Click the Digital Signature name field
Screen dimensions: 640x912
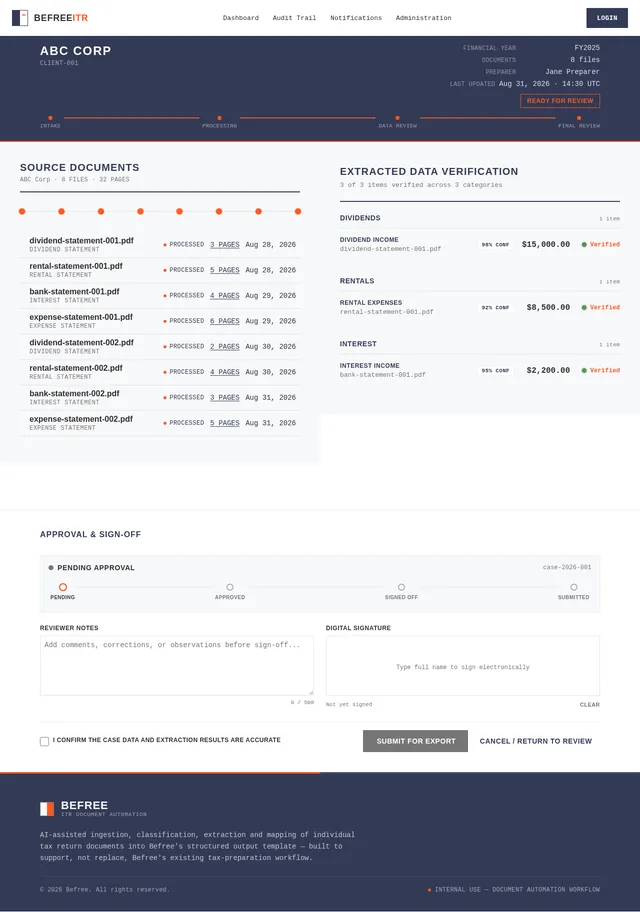(463, 666)
